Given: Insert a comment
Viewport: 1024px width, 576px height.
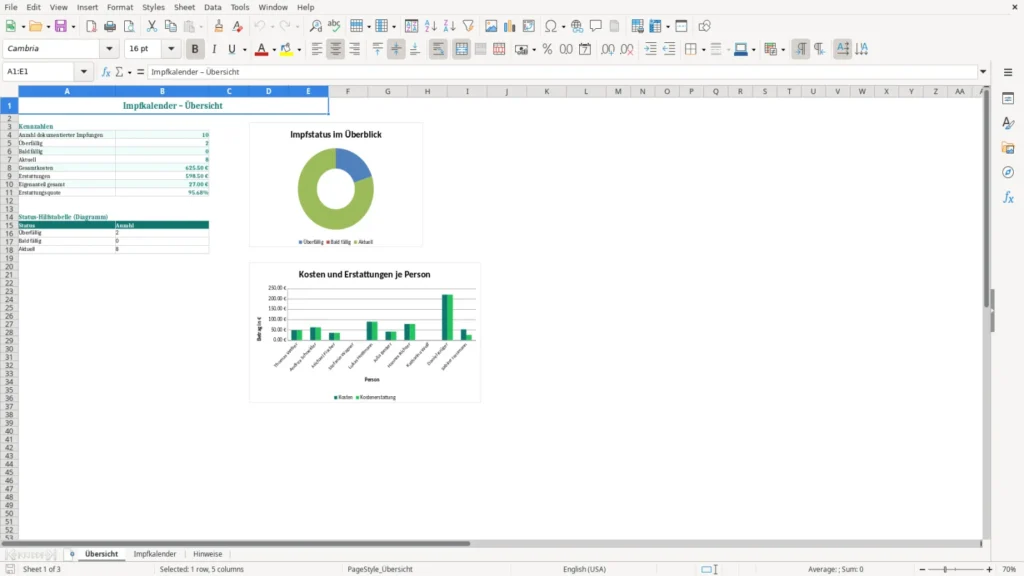Looking at the screenshot, I should (x=596, y=26).
